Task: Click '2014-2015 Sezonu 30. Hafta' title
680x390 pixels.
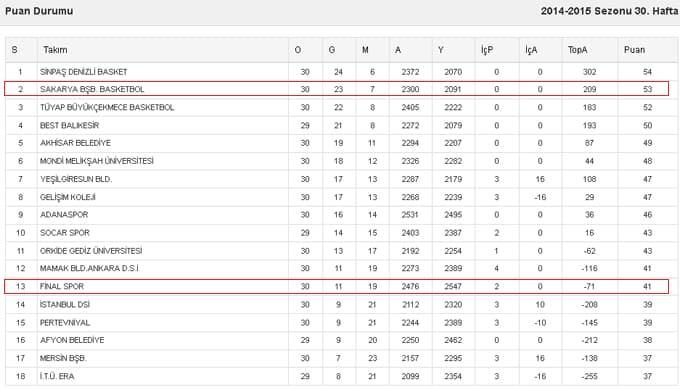Action: click(609, 11)
